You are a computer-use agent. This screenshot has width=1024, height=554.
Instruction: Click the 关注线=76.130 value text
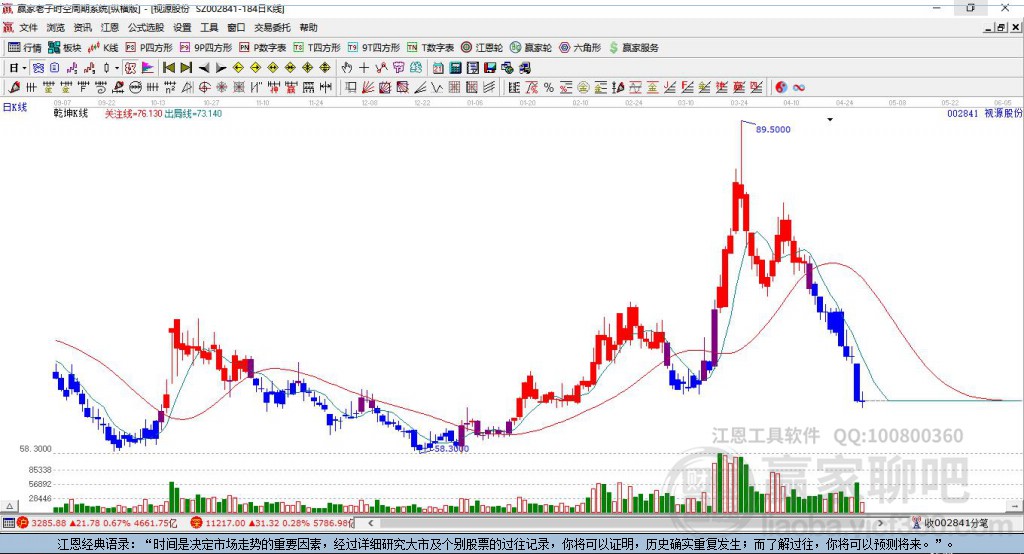click(x=133, y=113)
